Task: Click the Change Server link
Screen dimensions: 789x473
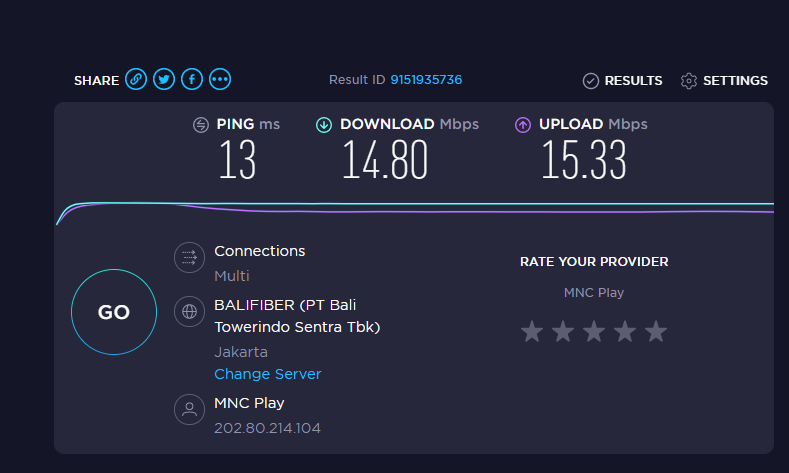Action: pyautogui.click(x=268, y=374)
